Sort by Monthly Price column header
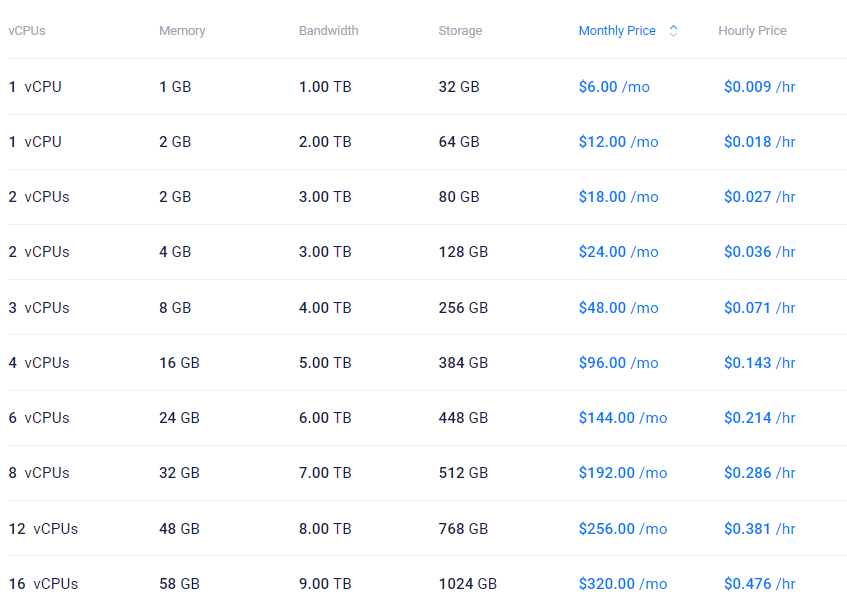 click(x=617, y=31)
